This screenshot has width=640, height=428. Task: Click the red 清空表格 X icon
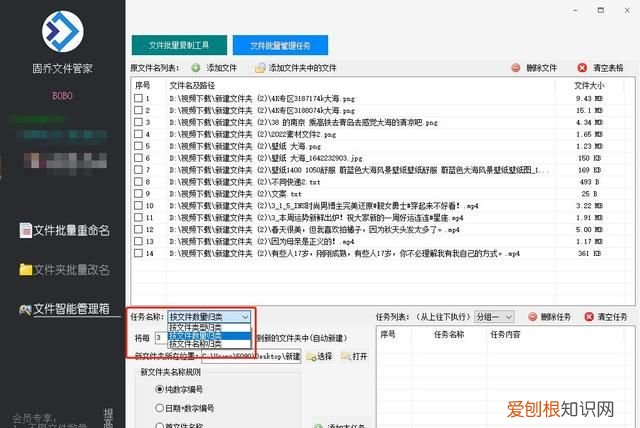coord(582,68)
